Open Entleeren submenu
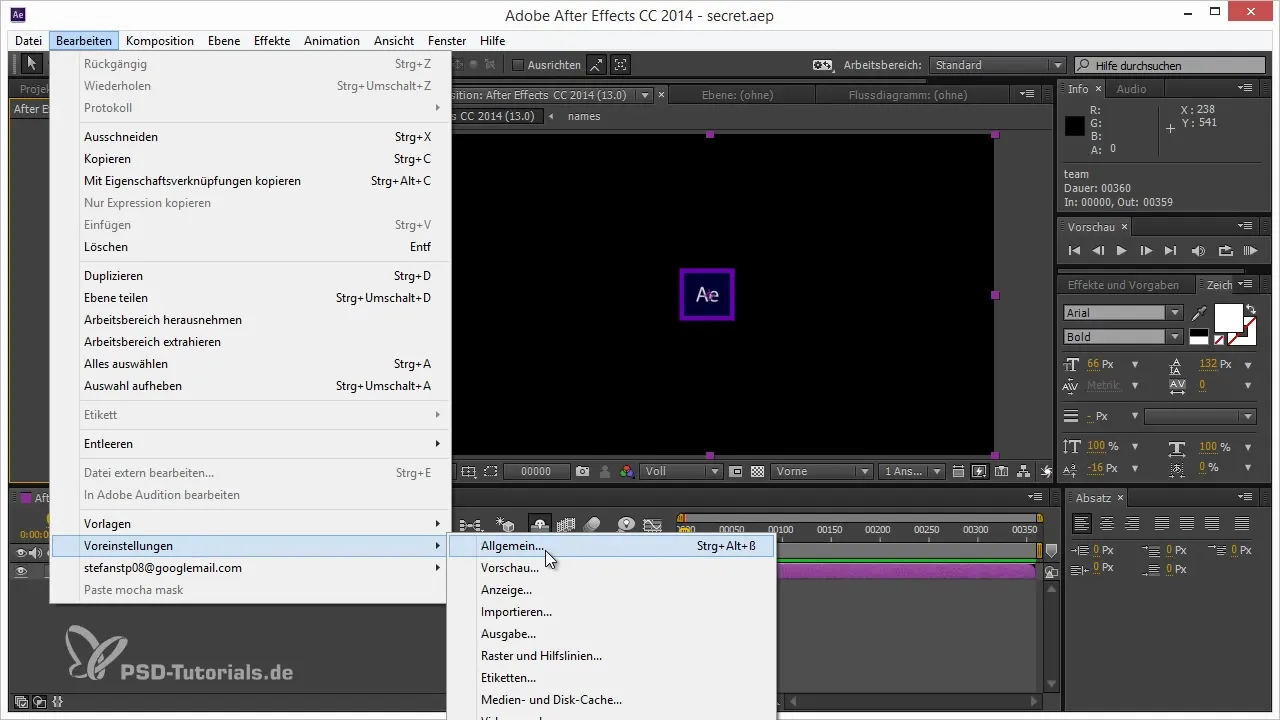The image size is (1280, 720). click(249, 444)
